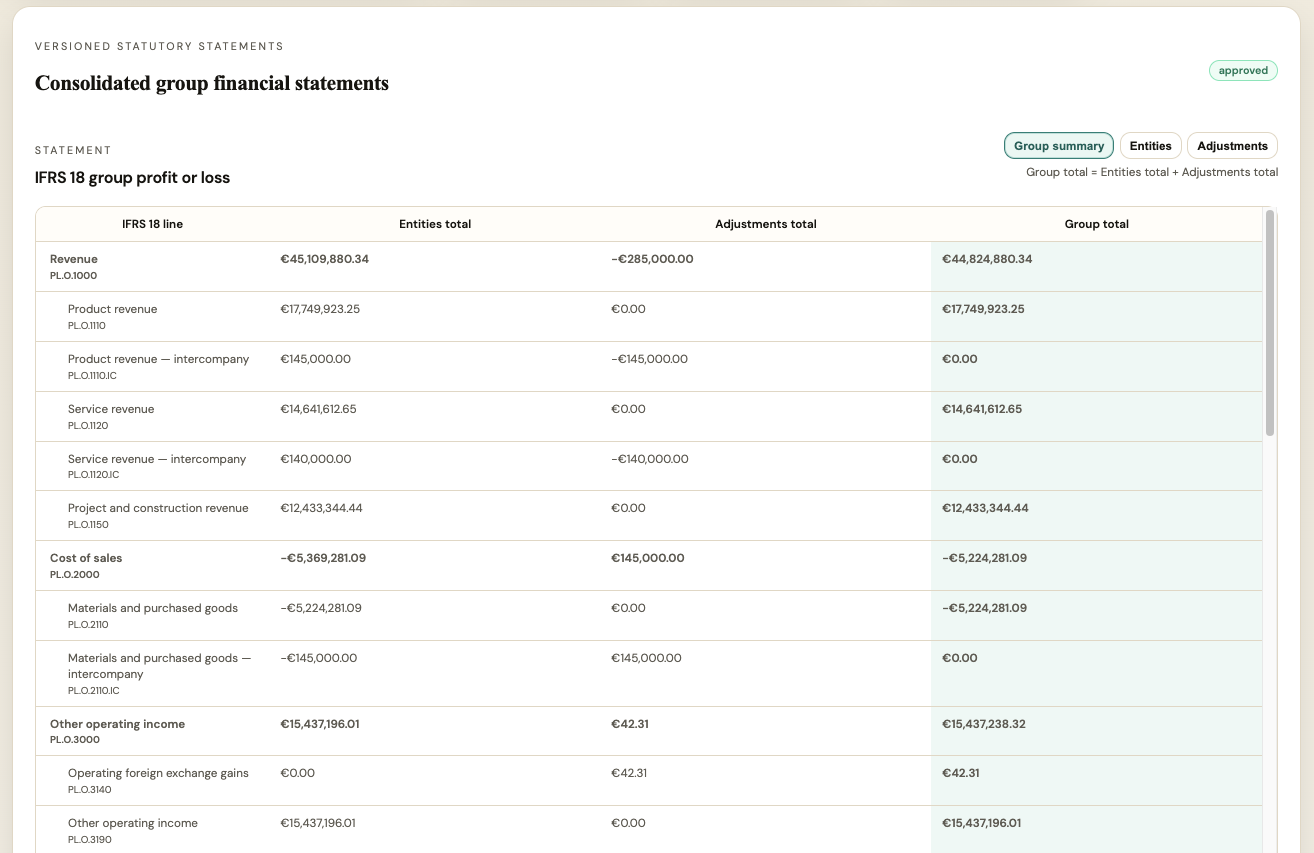Click Other operating income group total €15,437,238.32
Image resolution: width=1314 pixels, height=853 pixels.
tap(984, 724)
